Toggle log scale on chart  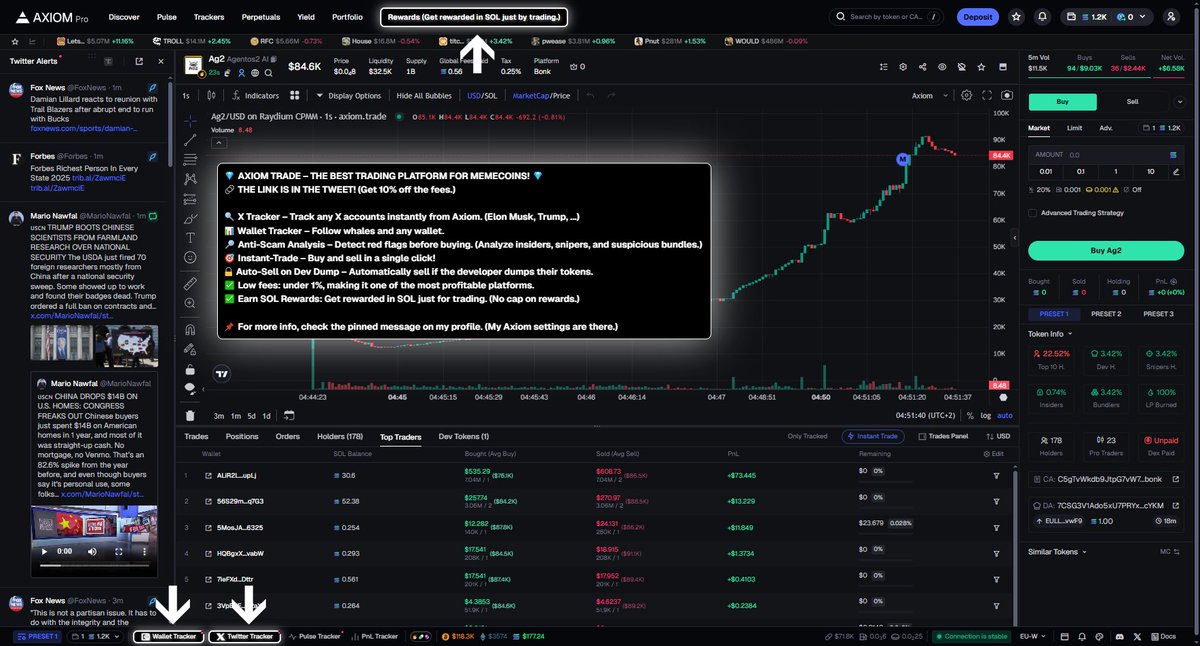986,415
